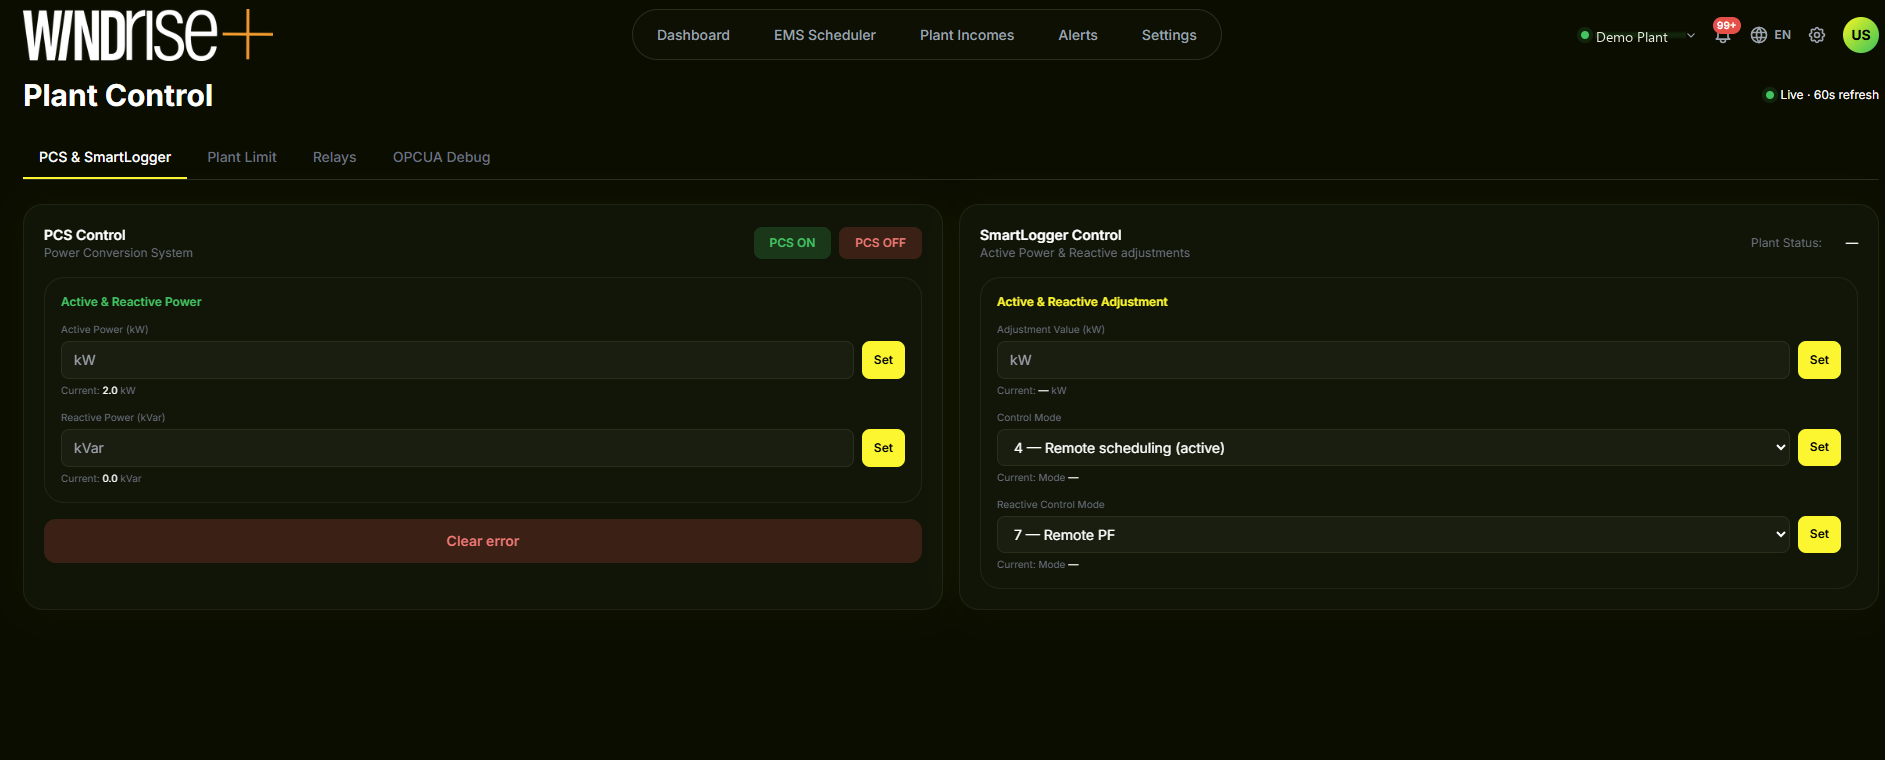Click the PCS ON button
1885x760 pixels.
tap(792, 243)
